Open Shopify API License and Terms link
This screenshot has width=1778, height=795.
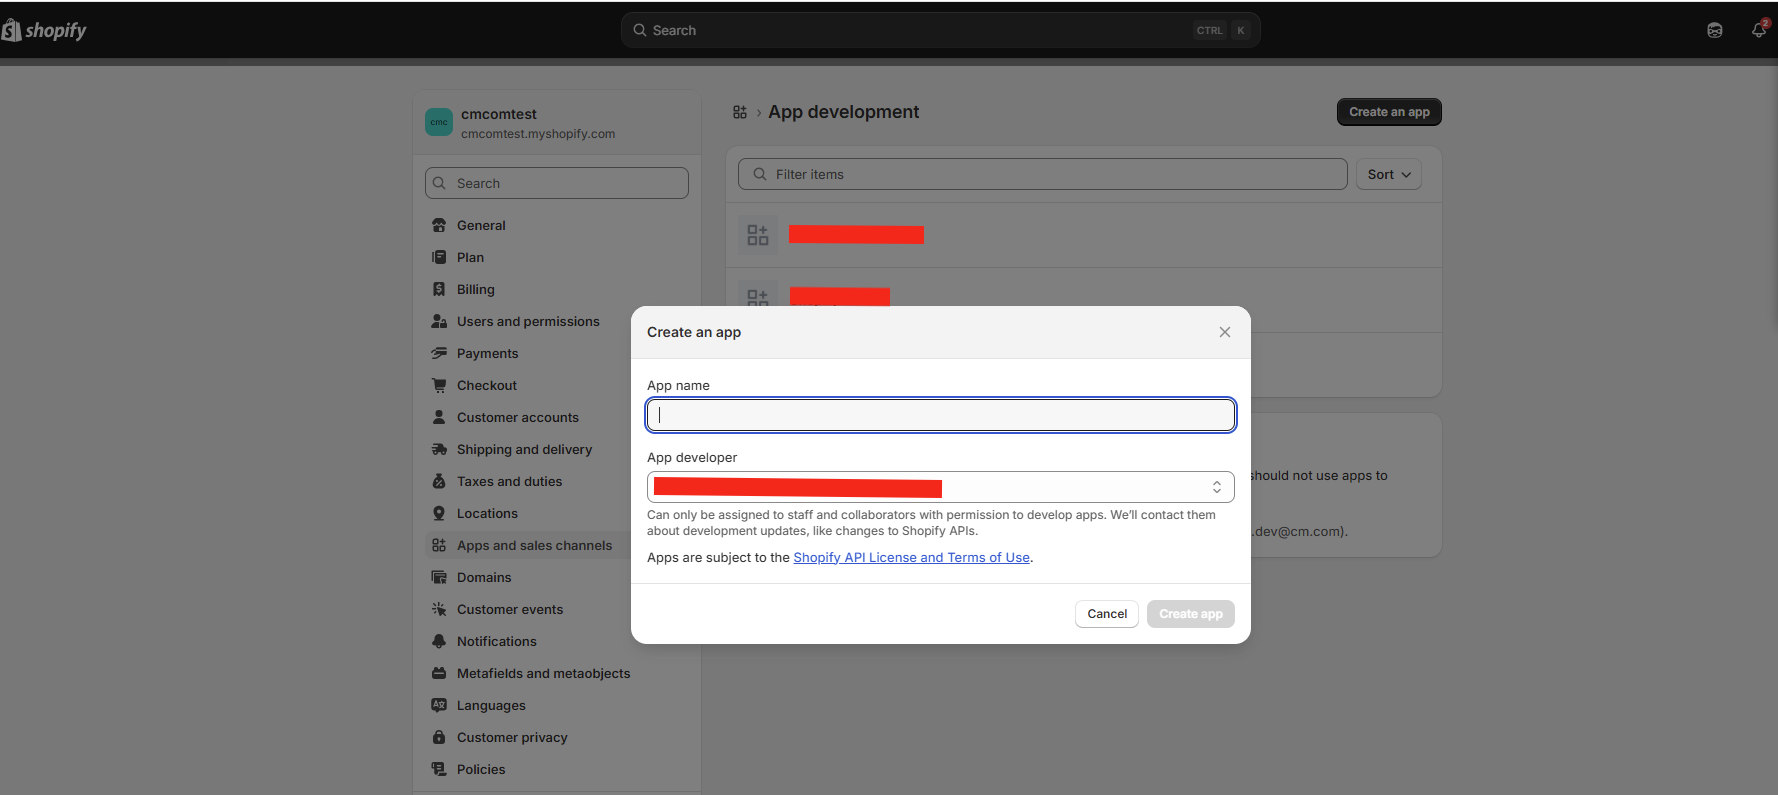pyautogui.click(x=911, y=557)
